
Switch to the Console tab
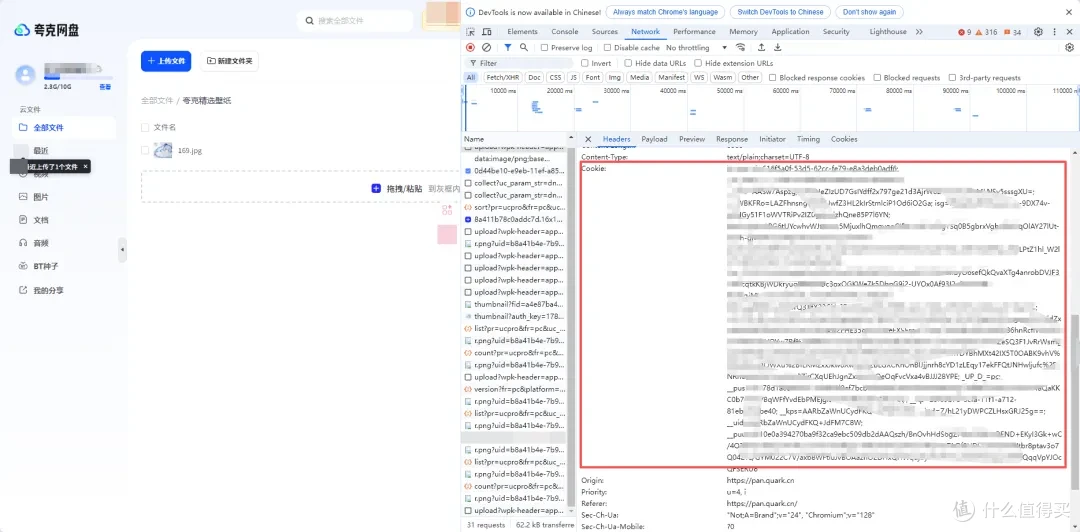565,32
